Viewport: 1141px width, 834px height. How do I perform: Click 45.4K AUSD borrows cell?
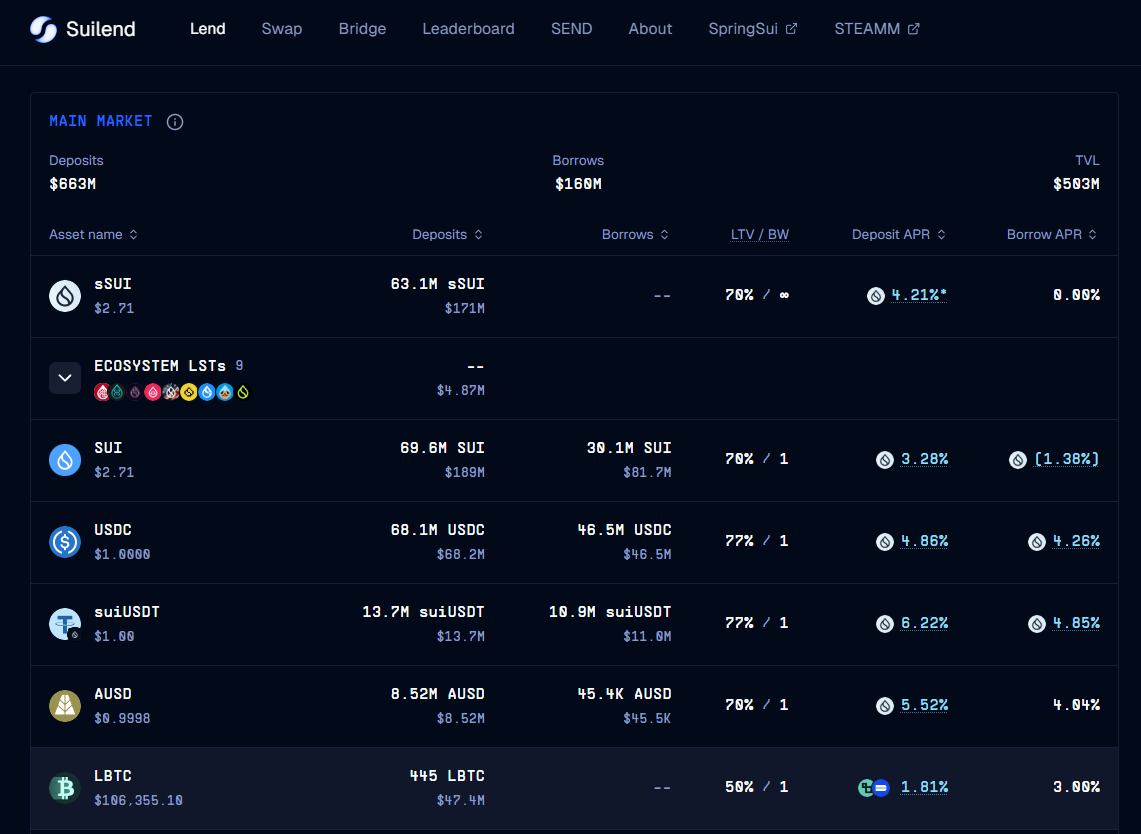[x=624, y=694]
